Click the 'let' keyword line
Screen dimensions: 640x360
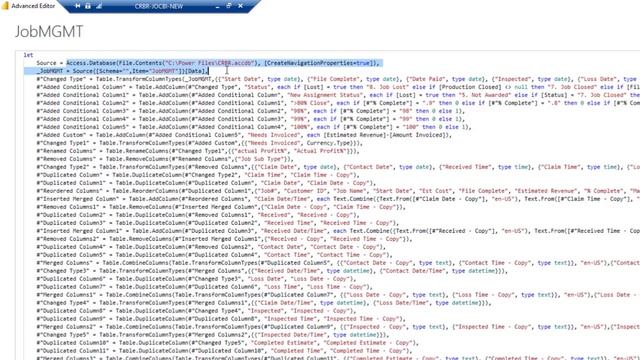28,55
